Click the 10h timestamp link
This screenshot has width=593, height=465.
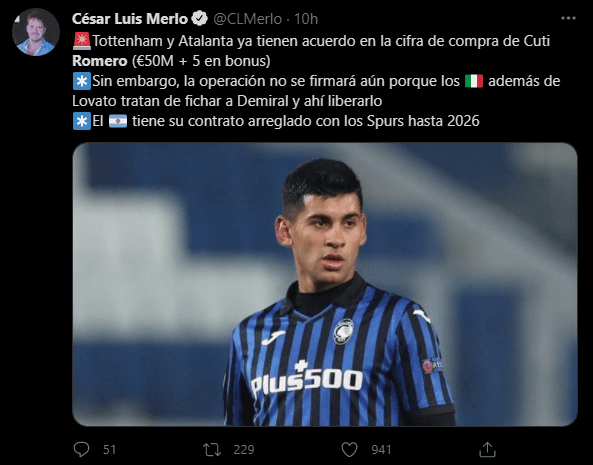tap(306, 19)
